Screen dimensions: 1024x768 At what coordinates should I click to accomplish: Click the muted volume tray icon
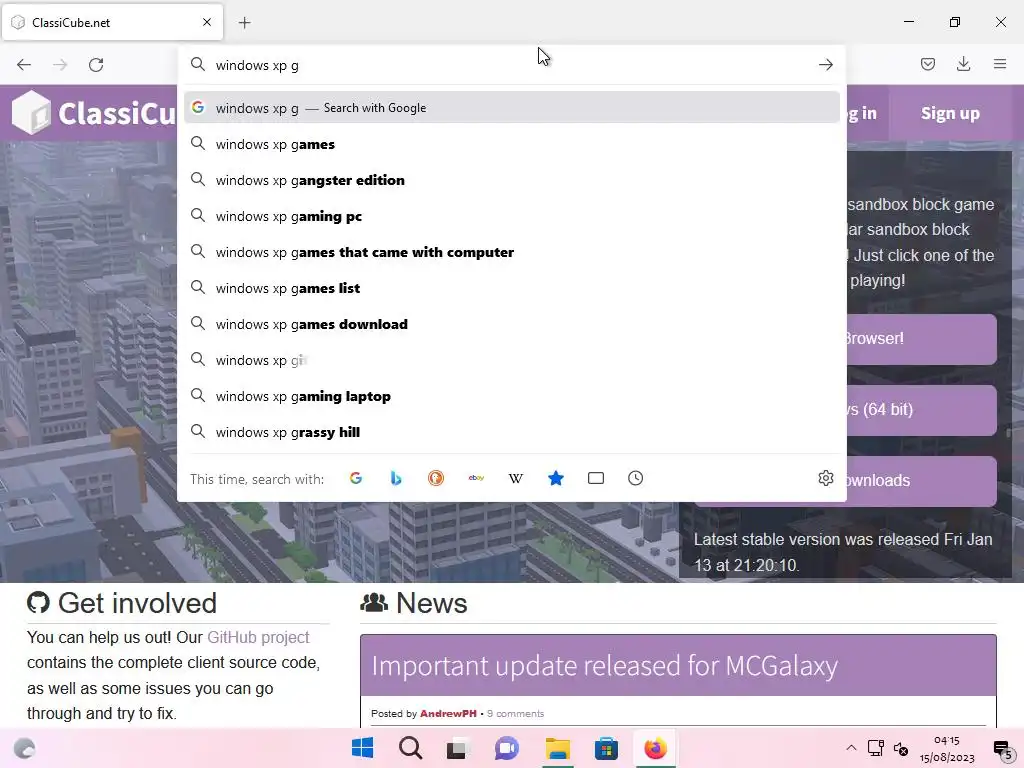pos(901,749)
